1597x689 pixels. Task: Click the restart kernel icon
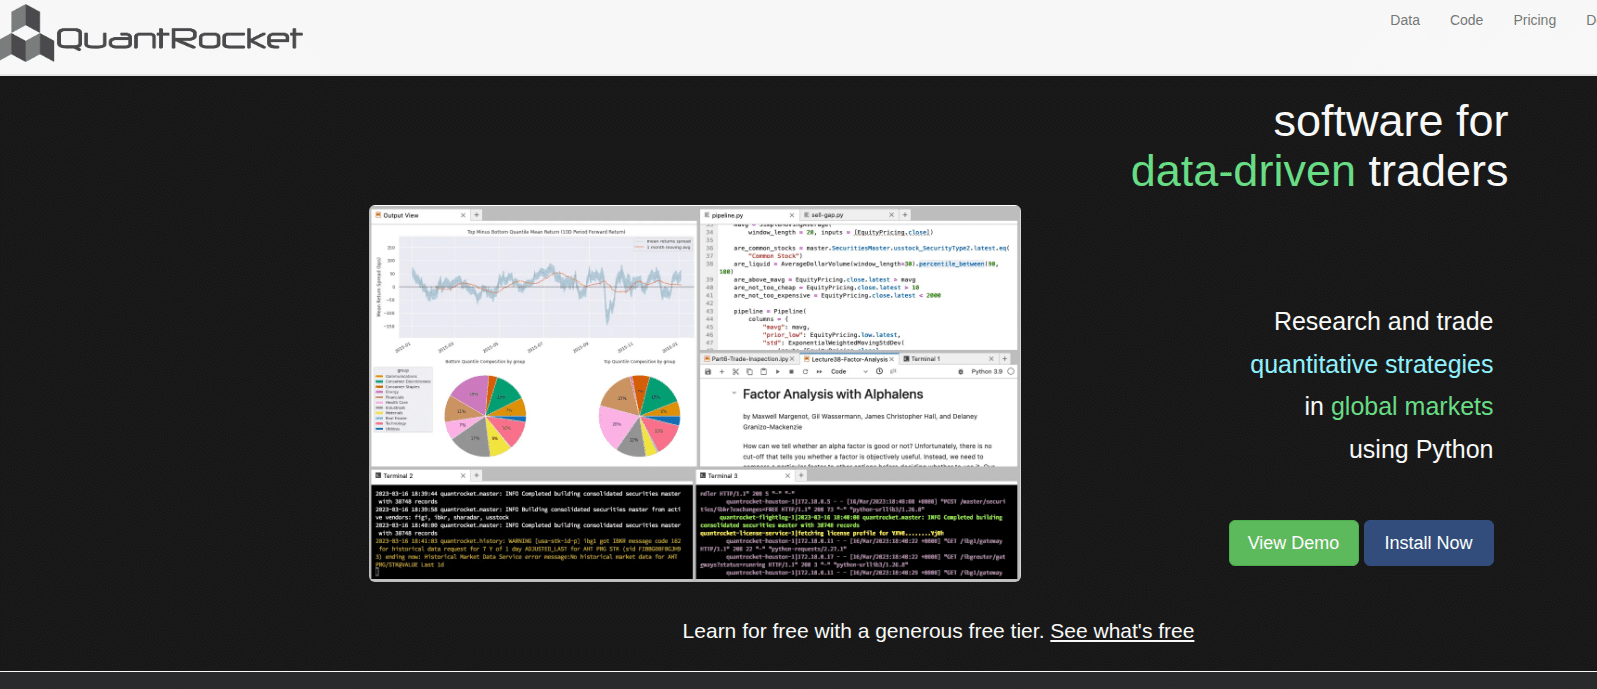point(805,371)
